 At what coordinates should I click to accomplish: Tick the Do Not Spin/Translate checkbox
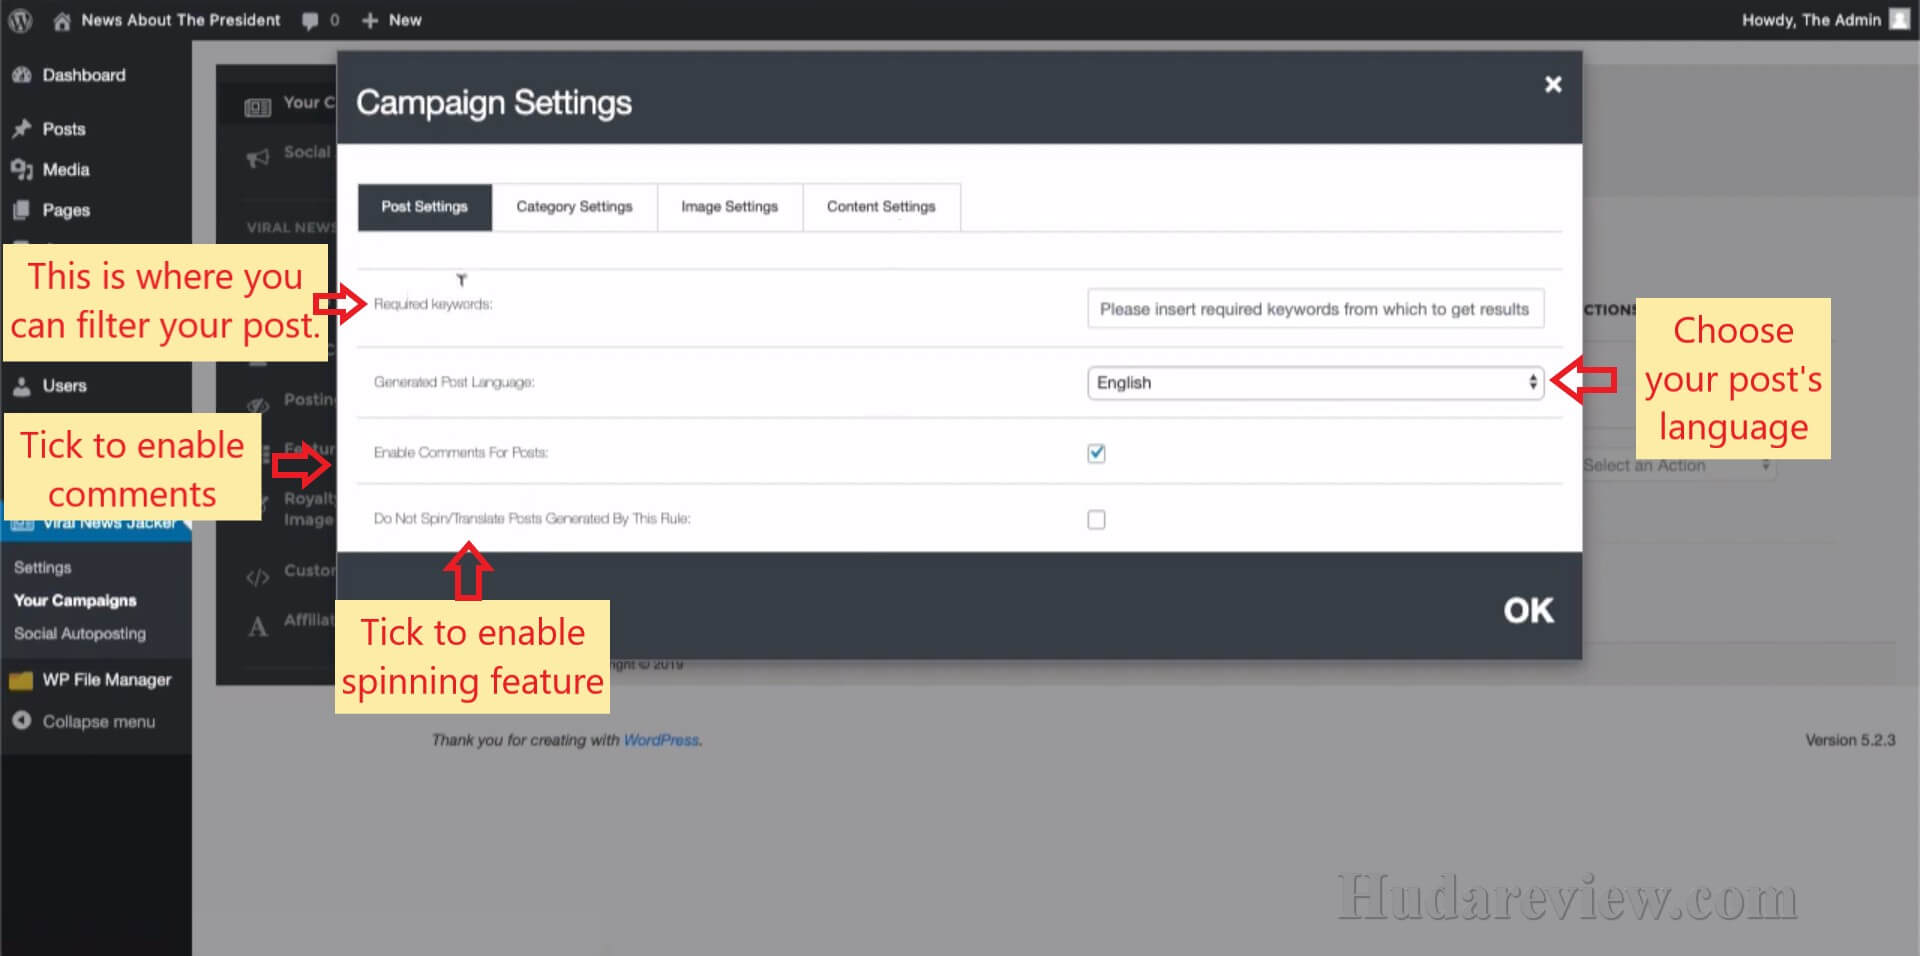1096,520
